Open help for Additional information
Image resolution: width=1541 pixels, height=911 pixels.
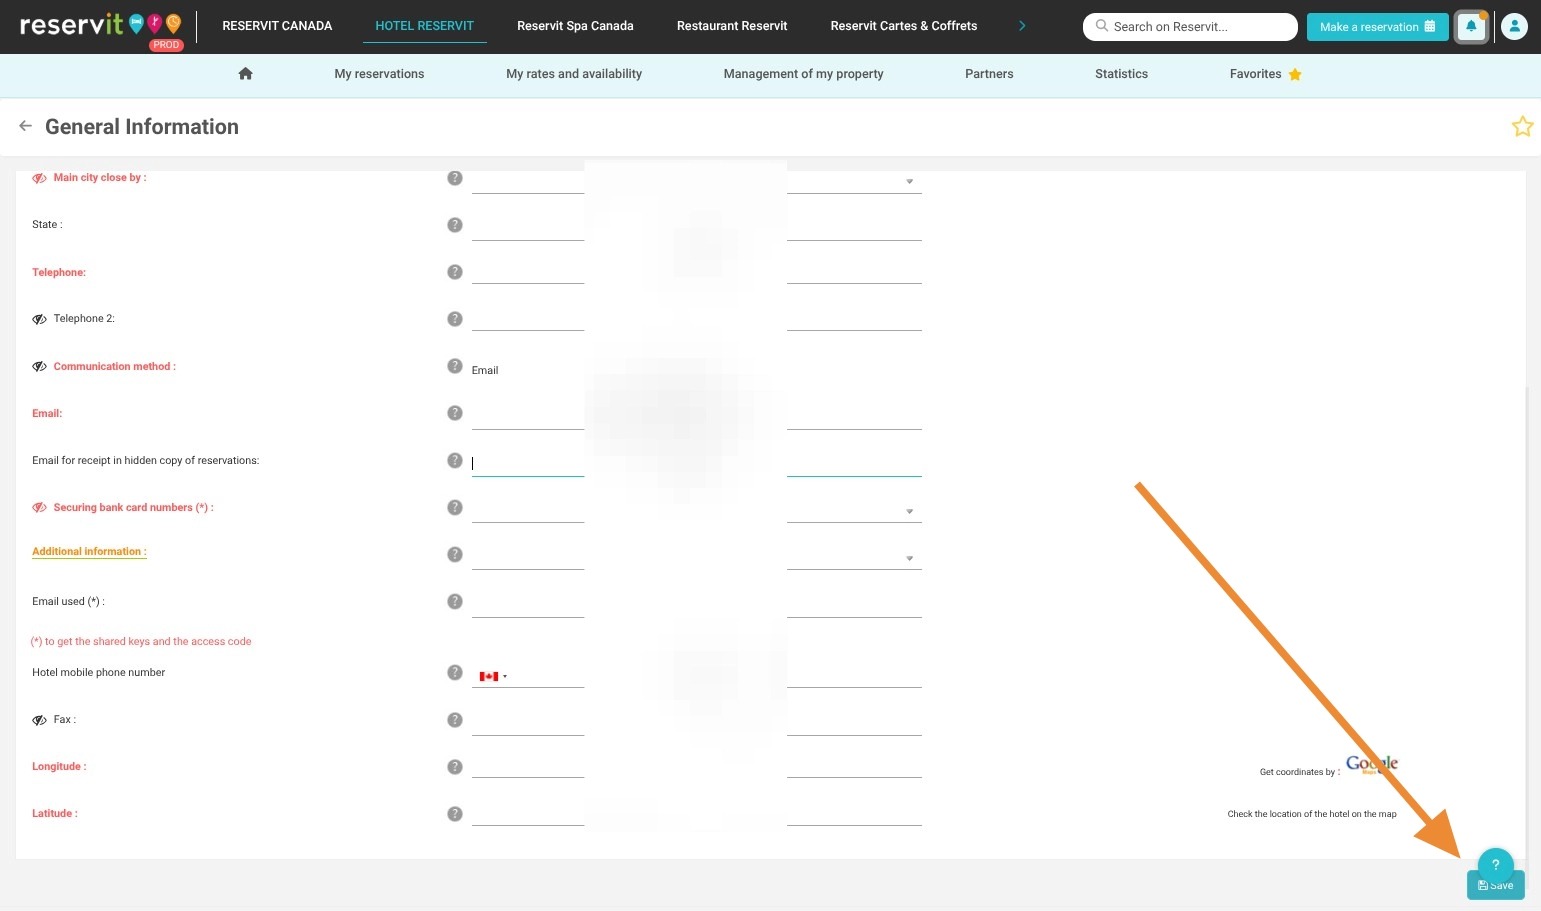tap(455, 555)
